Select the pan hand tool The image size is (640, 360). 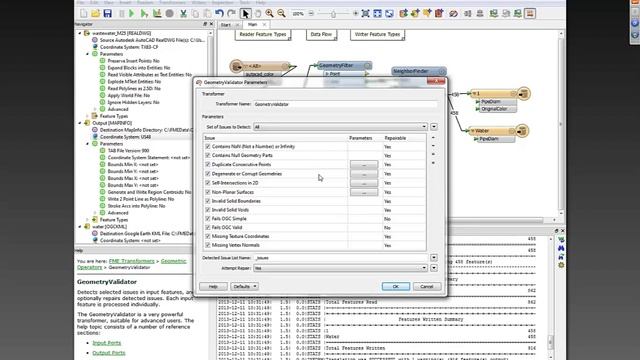pyautogui.click(x=258, y=13)
